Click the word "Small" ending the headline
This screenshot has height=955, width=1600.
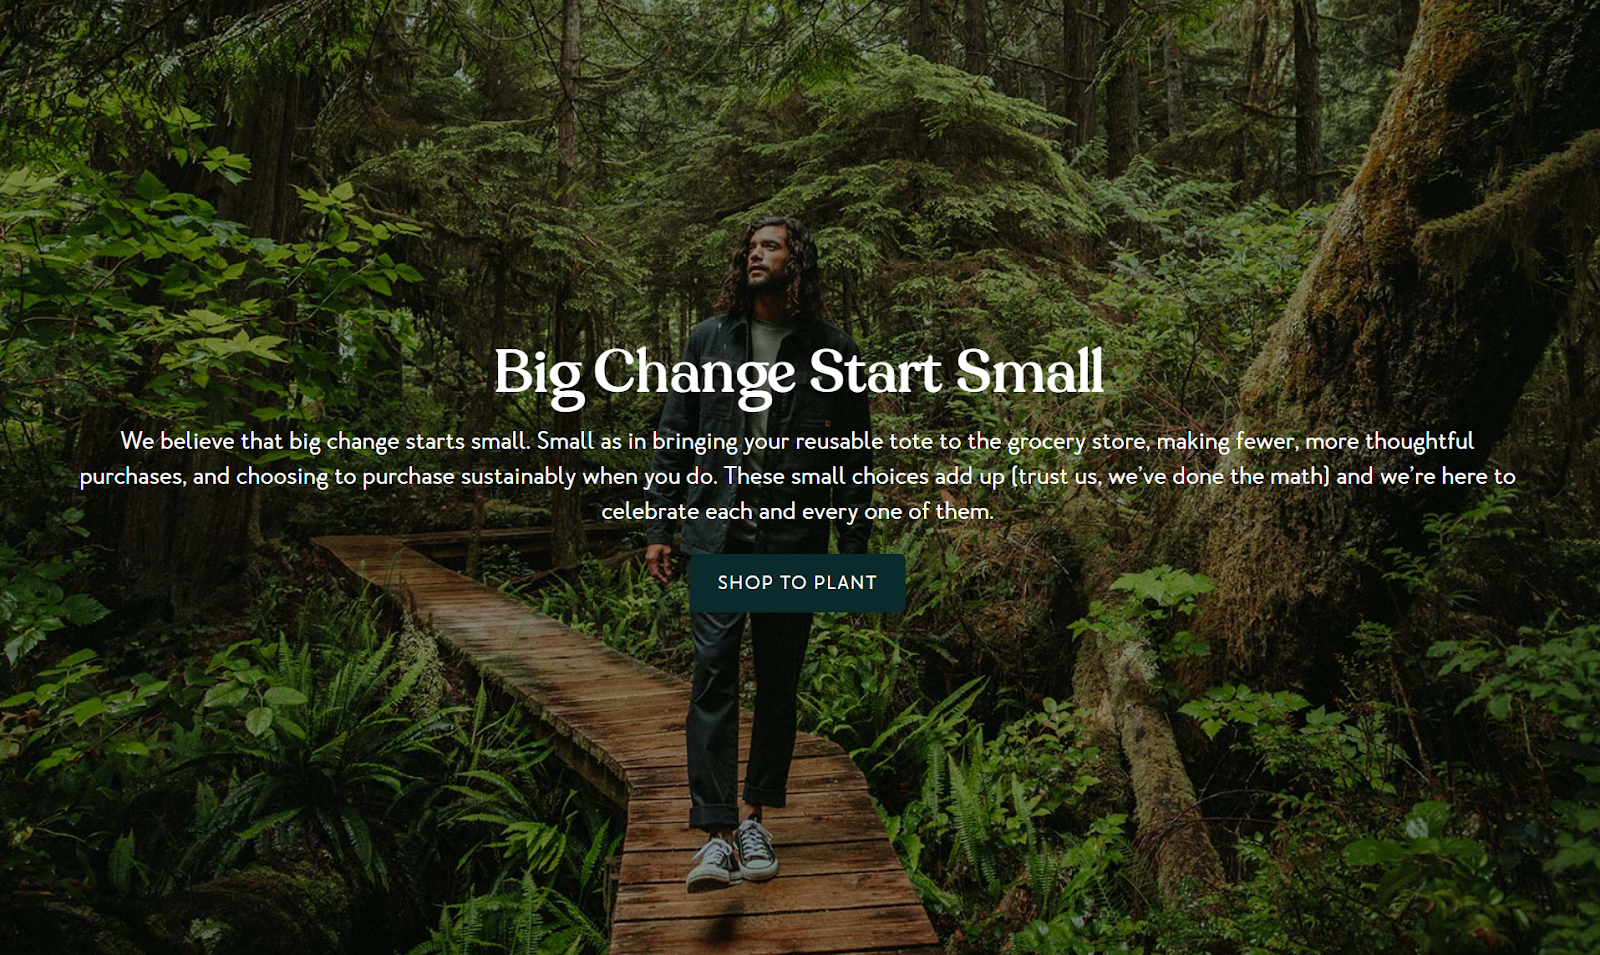pos(1030,371)
